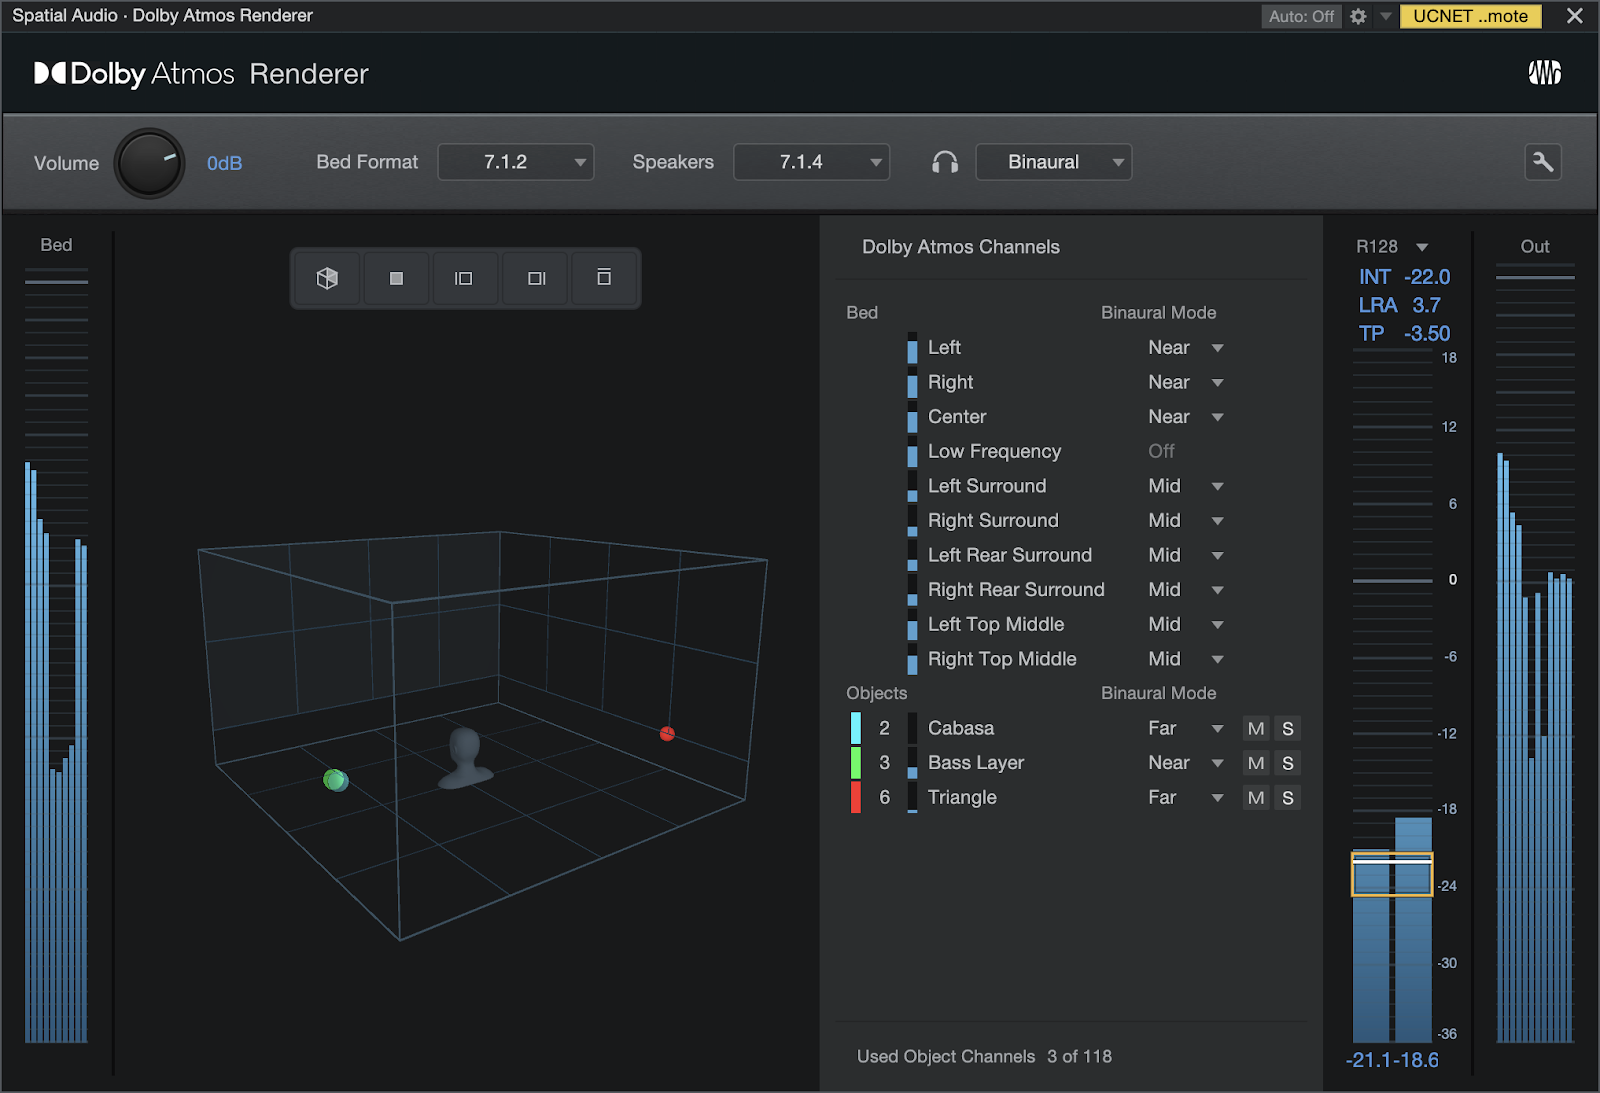Toggle the Auto: Off automation button
Screen dimensions: 1600x1093
tap(1301, 16)
